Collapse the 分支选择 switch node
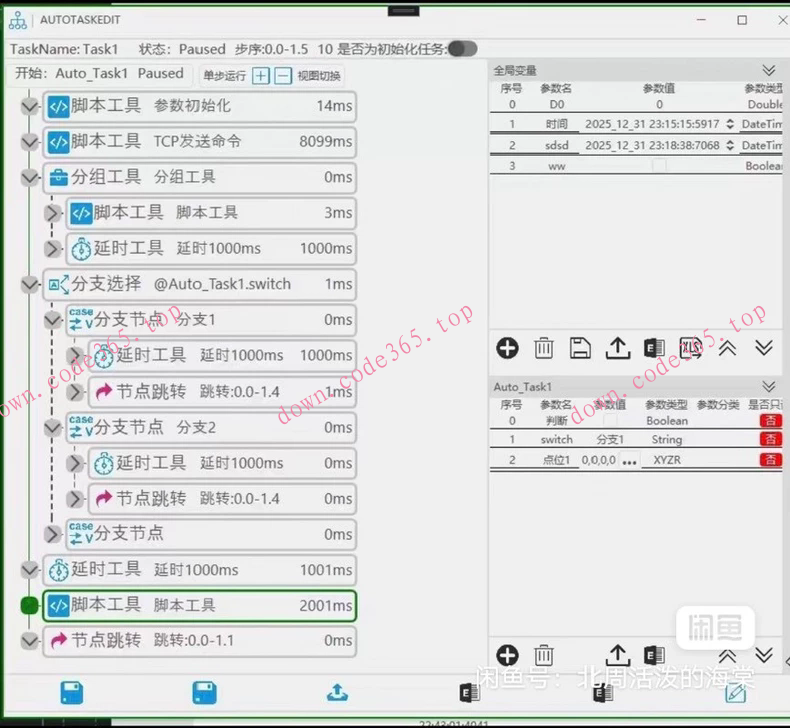This screenshot has width=790, height=728. pos(30,285)
